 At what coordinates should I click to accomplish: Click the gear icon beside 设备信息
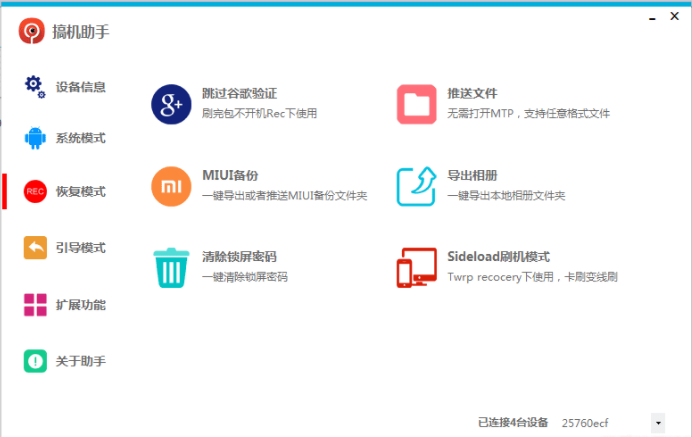[35, 87]
